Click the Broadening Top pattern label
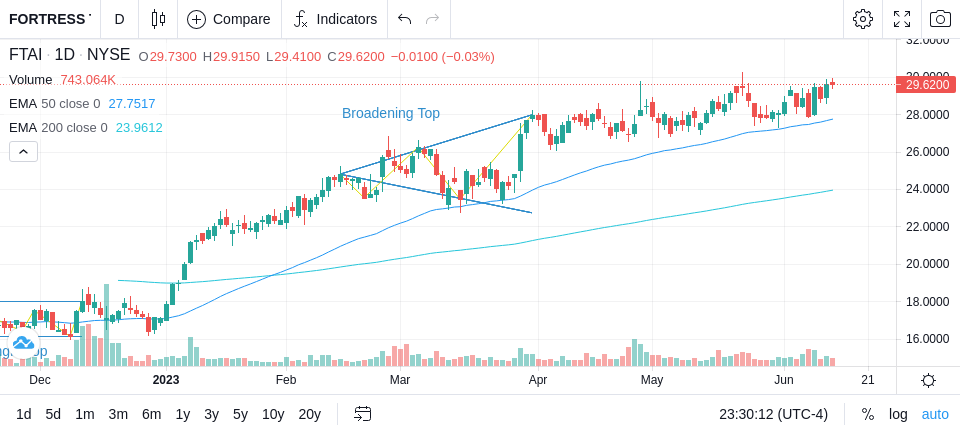 click(391, 113)
